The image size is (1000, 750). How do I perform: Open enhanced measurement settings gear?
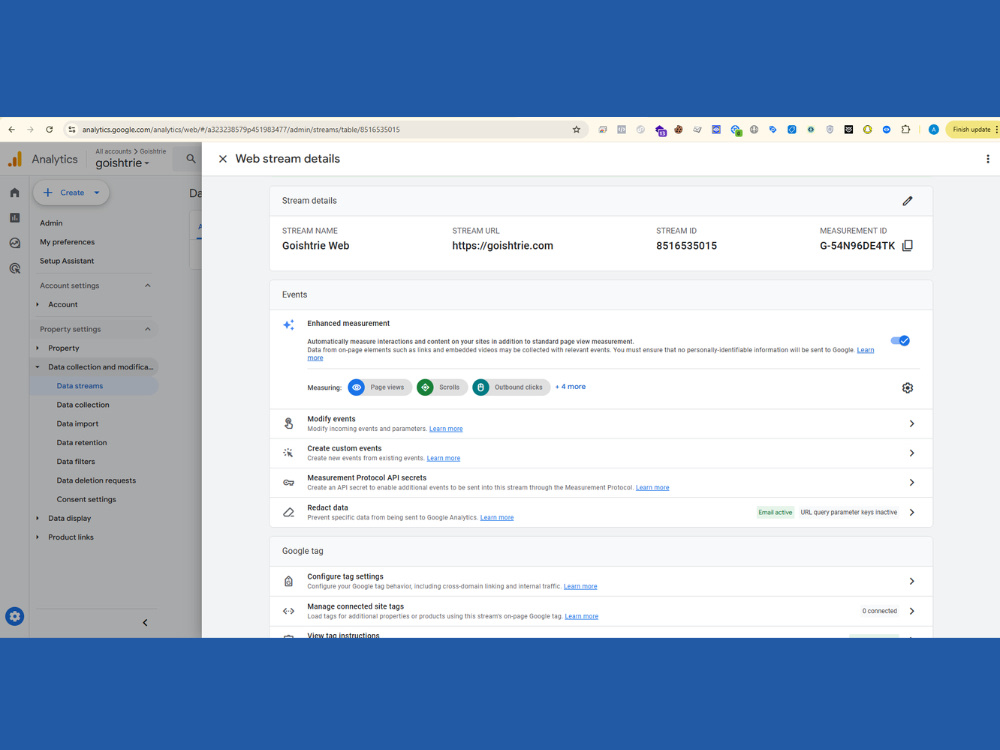click(x=907, y=388)
